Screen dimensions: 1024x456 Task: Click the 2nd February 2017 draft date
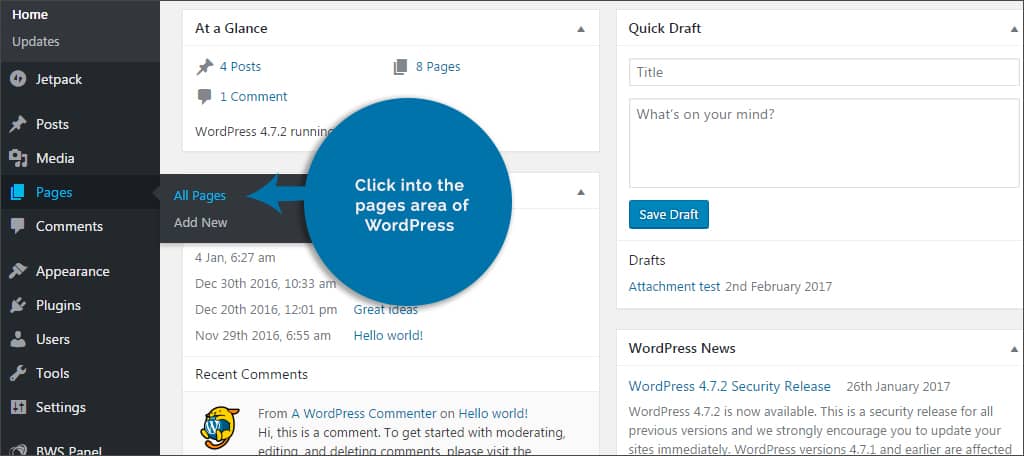point(778,286)
